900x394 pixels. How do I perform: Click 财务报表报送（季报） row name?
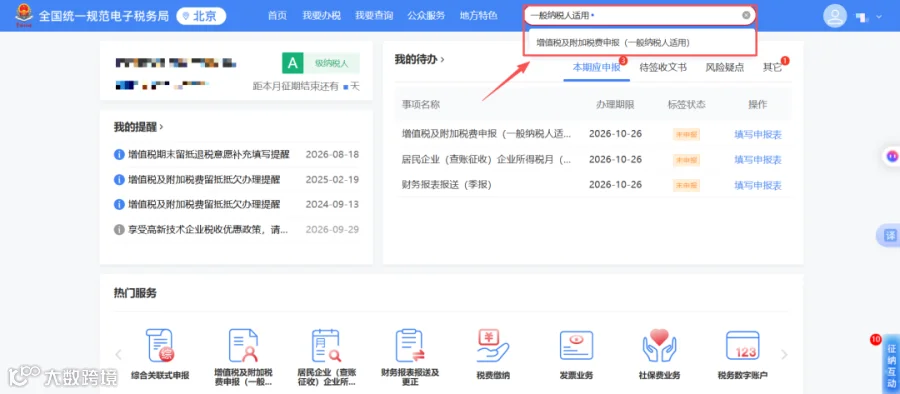447,185
